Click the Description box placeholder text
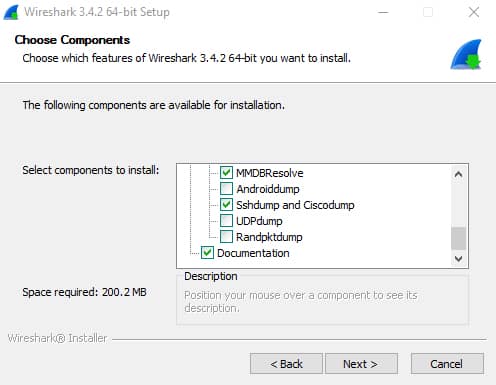 coord(301,301)
